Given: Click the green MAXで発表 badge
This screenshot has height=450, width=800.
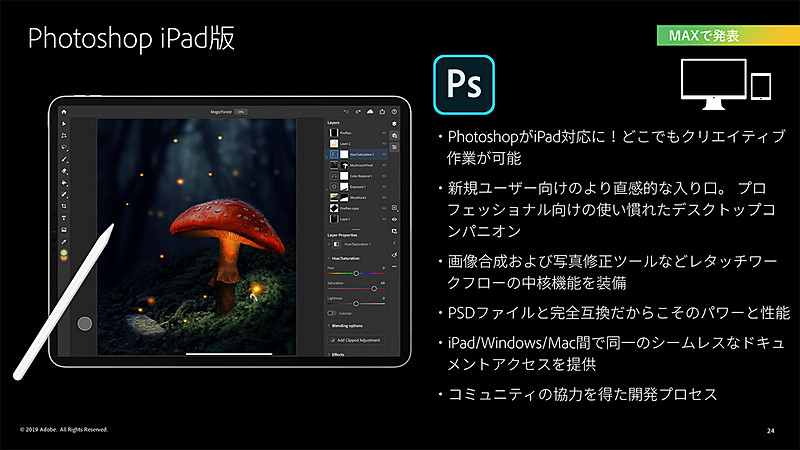Looking at the screenshot, I should 728,35.
